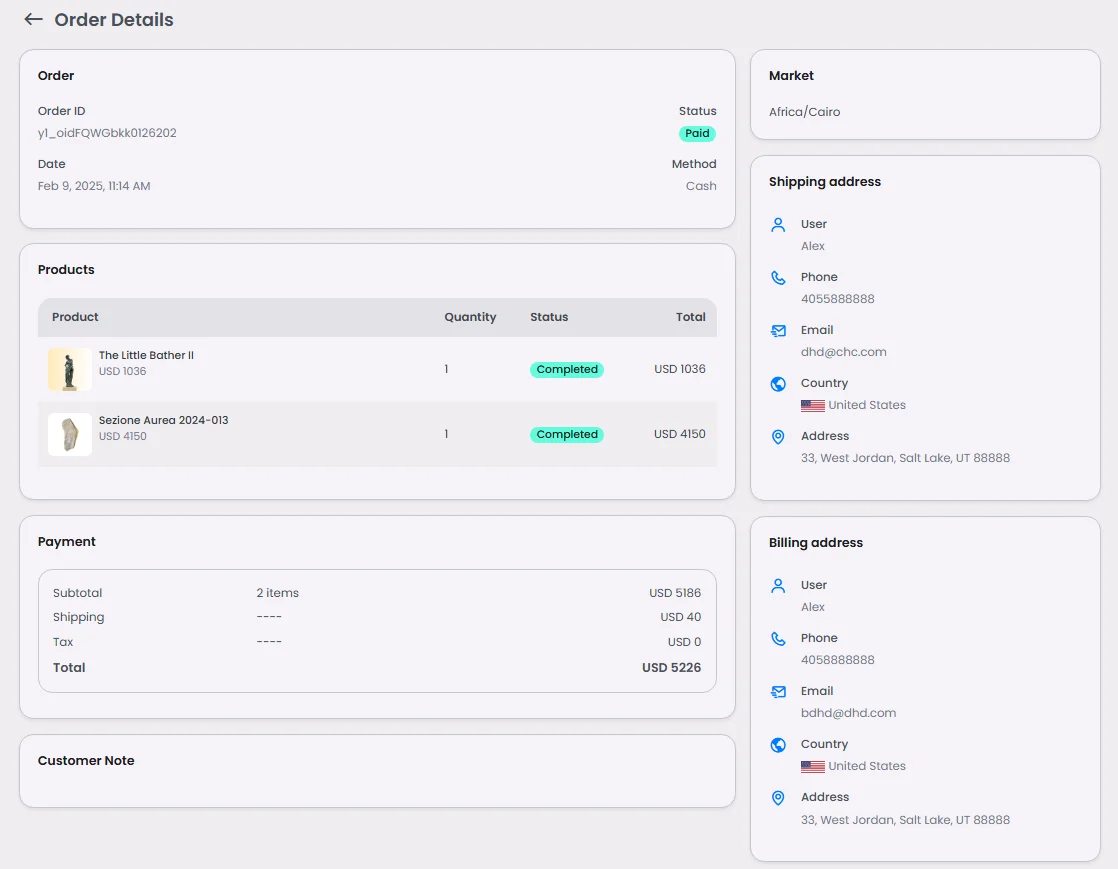Image resolution: width=1118 pixels, height=869 pixels.
Task: Click the shipping address country globe icon
Action: (778, 384)
